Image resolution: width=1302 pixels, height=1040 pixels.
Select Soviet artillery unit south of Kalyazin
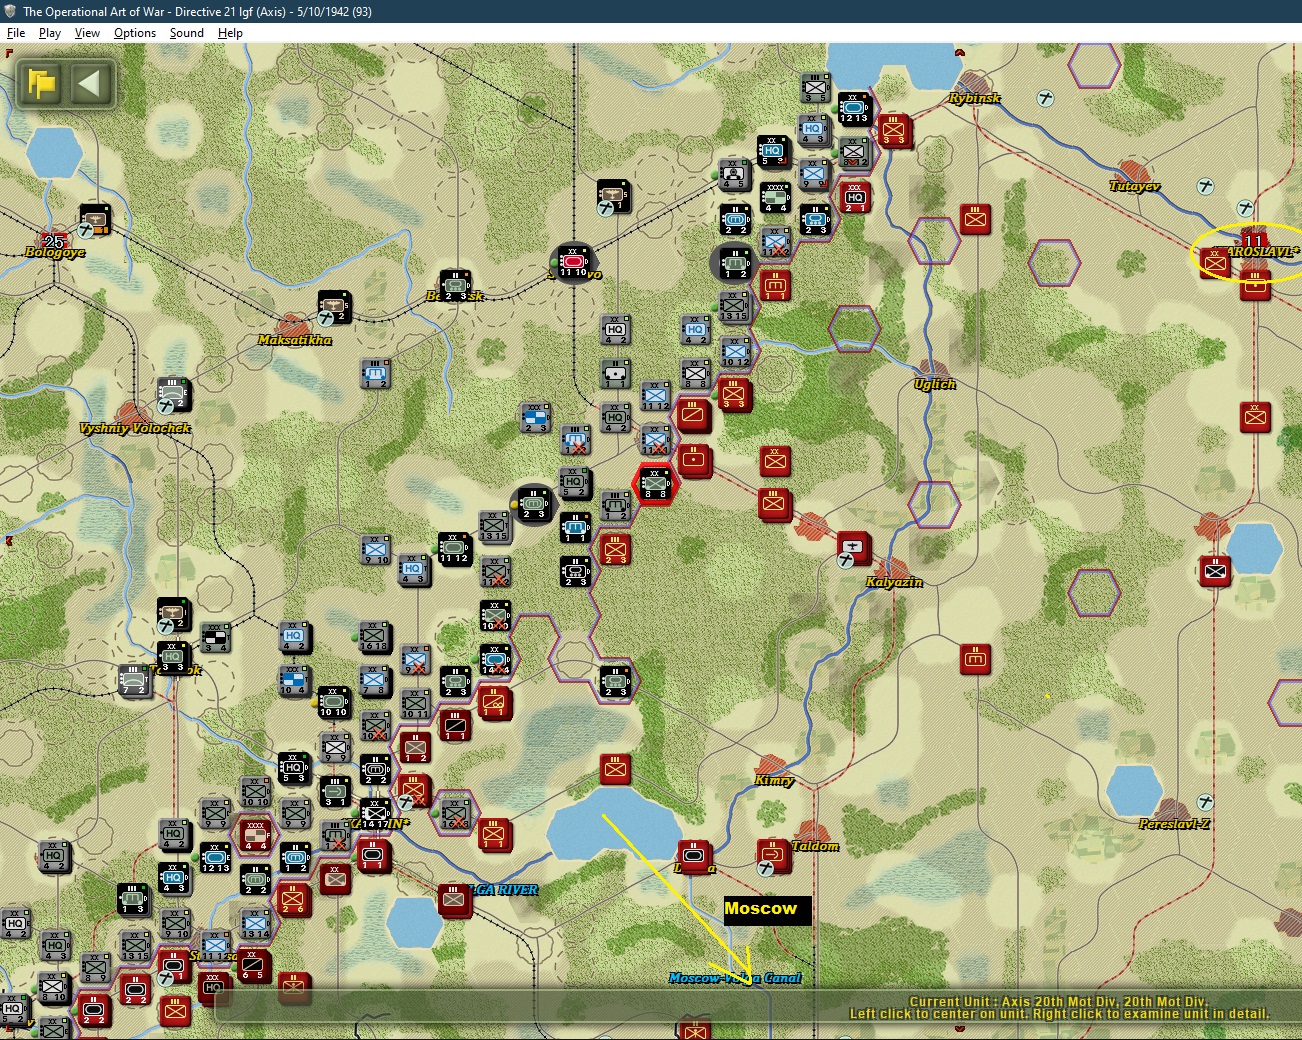pos(975,659)
